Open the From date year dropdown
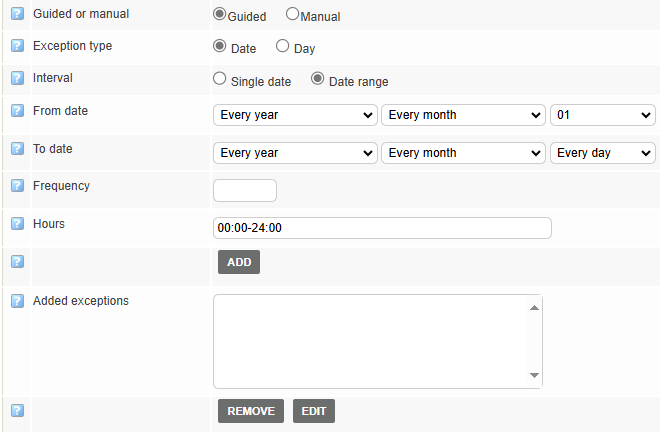 coord(295,115)
